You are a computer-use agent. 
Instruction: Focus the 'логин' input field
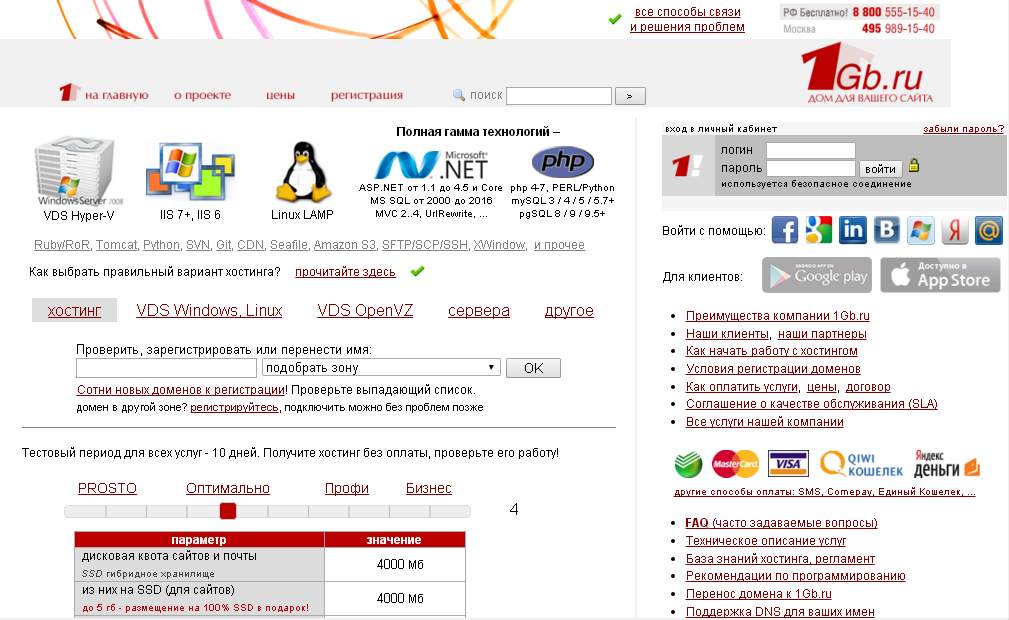[x=811, y=150]
